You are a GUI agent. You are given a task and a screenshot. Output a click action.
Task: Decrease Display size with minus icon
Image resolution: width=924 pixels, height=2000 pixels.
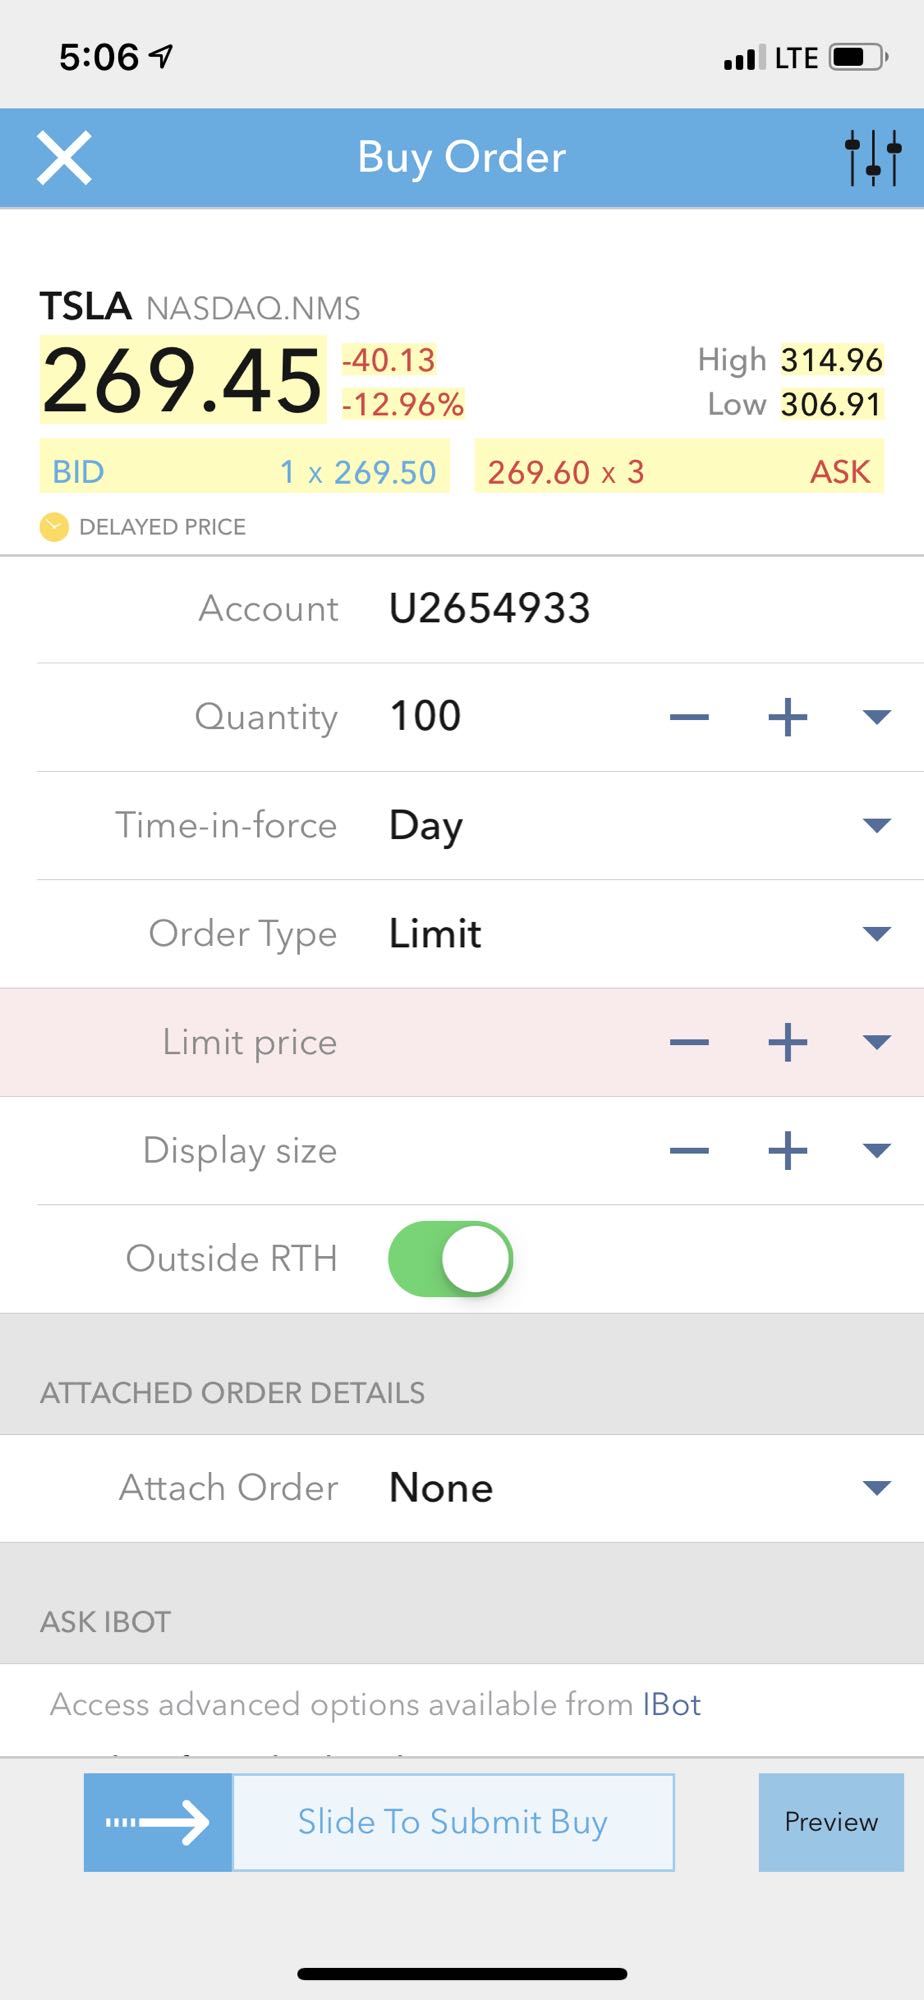(x=689, y=1150)
